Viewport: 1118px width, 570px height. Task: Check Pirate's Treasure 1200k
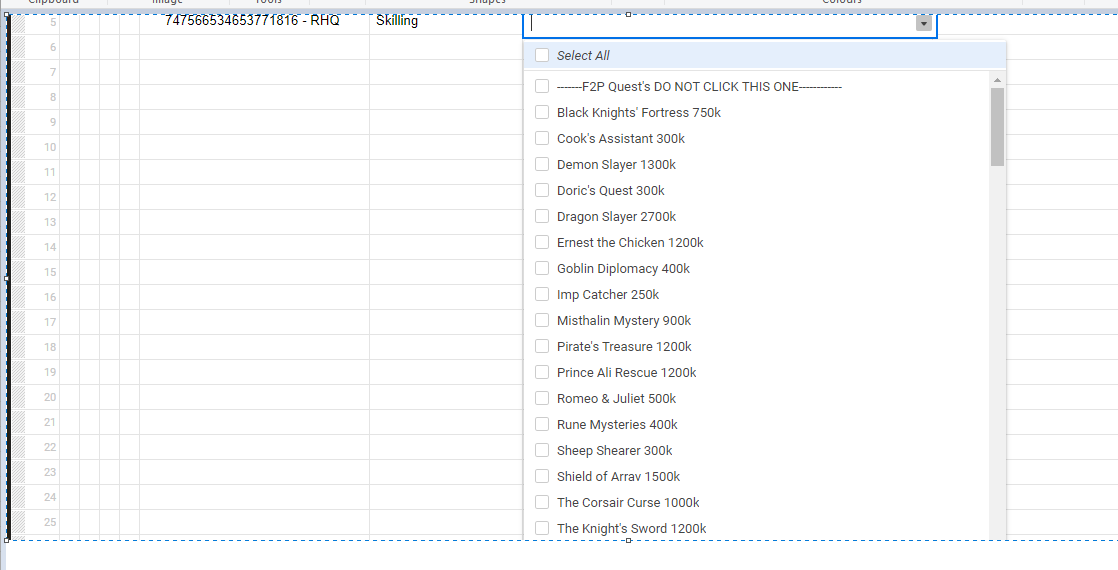coord(542,346)
